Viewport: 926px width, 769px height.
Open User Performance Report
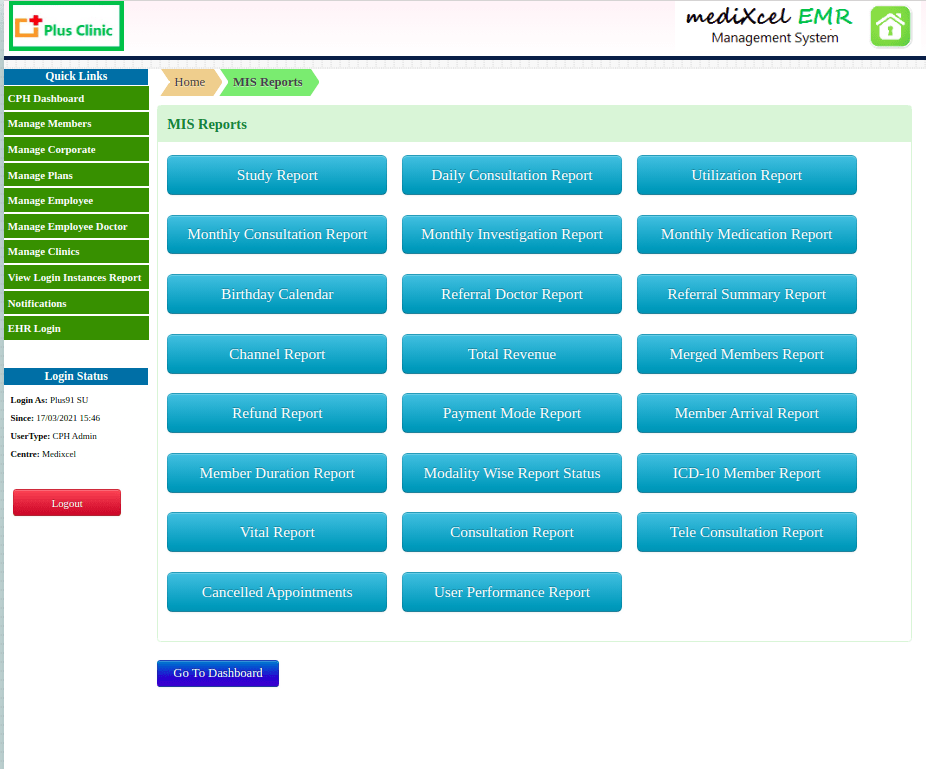coord(512,592)
